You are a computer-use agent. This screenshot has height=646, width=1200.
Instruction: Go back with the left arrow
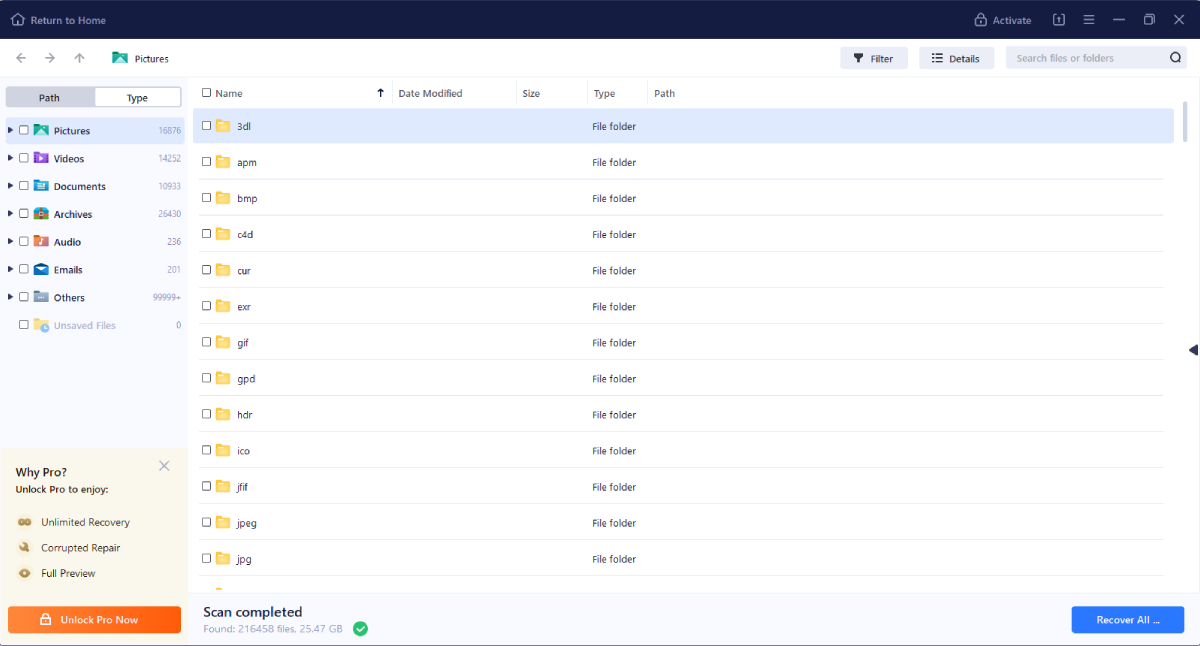click(21, 58)
